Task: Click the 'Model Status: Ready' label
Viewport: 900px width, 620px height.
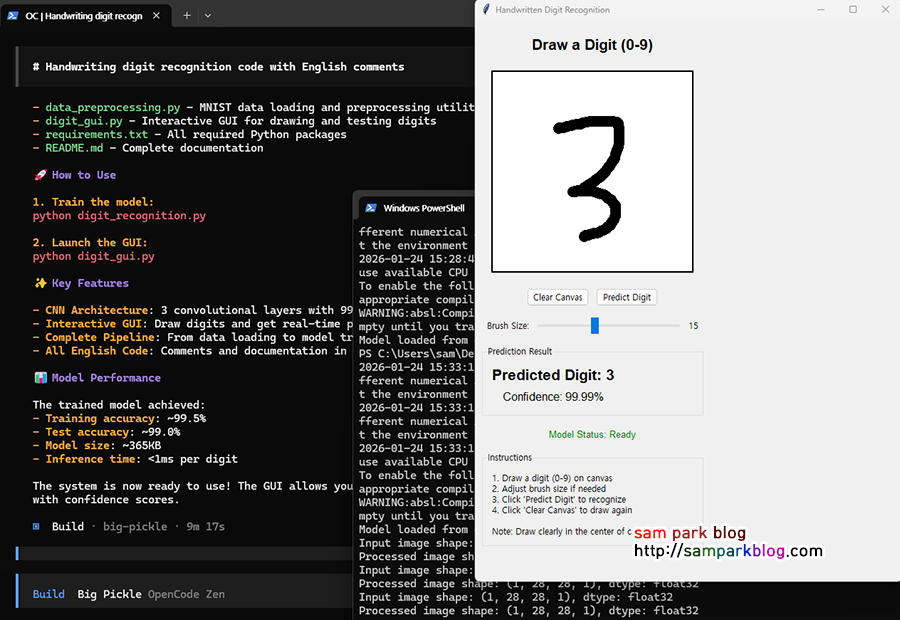Action: coord(592,435)
